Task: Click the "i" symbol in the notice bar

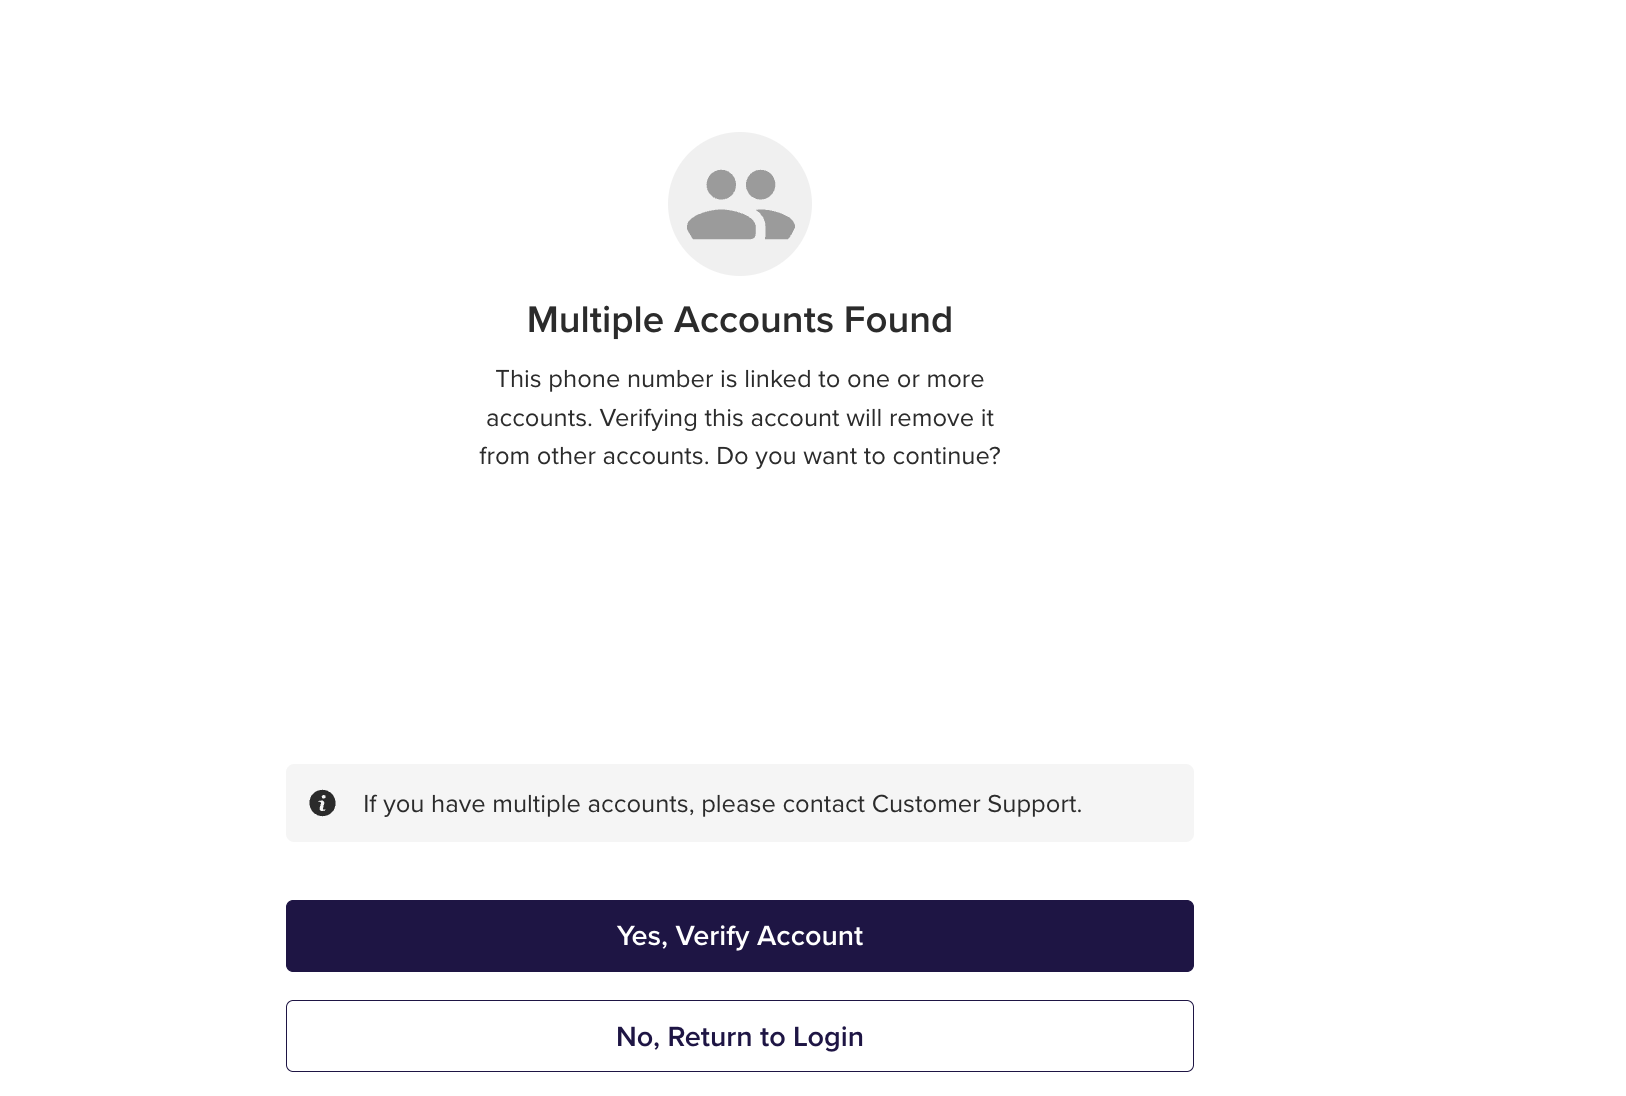Action: click(322, 803)
